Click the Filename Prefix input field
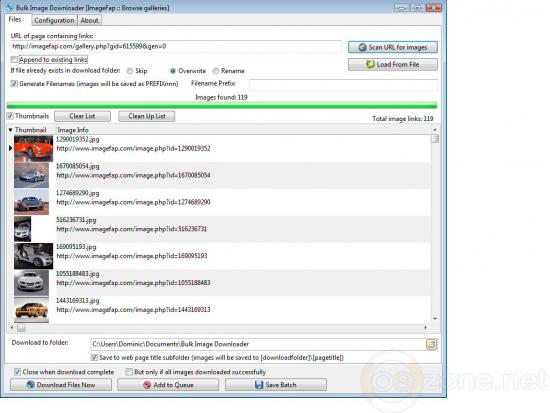550x413 pixels. (343, 84)
